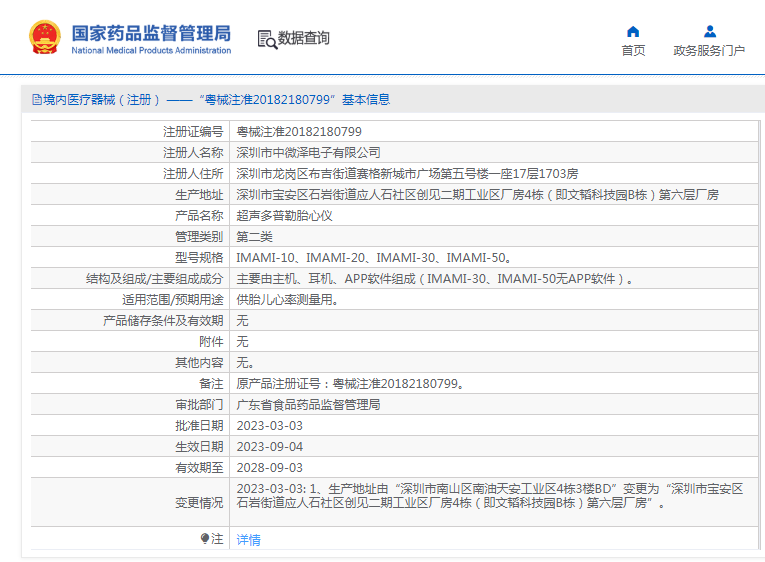Click the 生效日期 label
Image resolution: width=765 pixels, height=562 pixels.
199,447
